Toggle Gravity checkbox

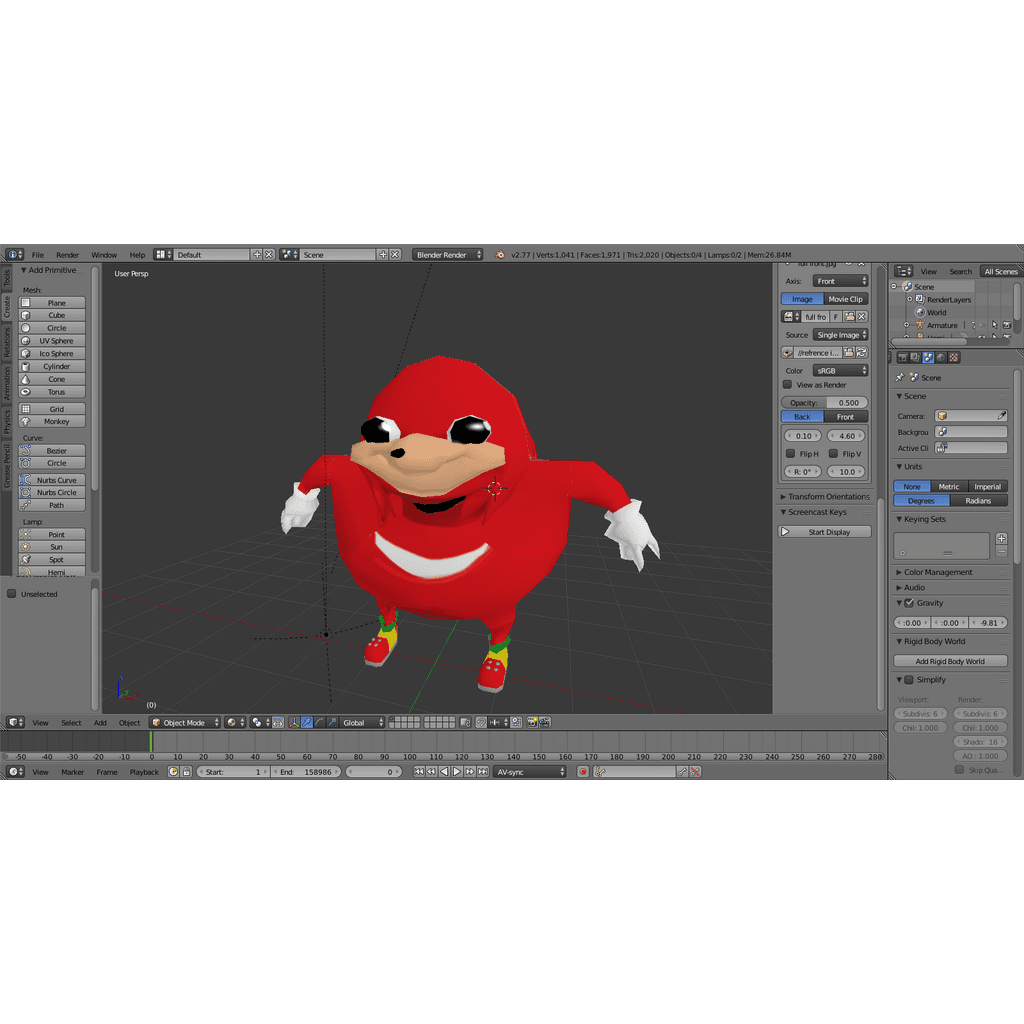tap(908, 603)
